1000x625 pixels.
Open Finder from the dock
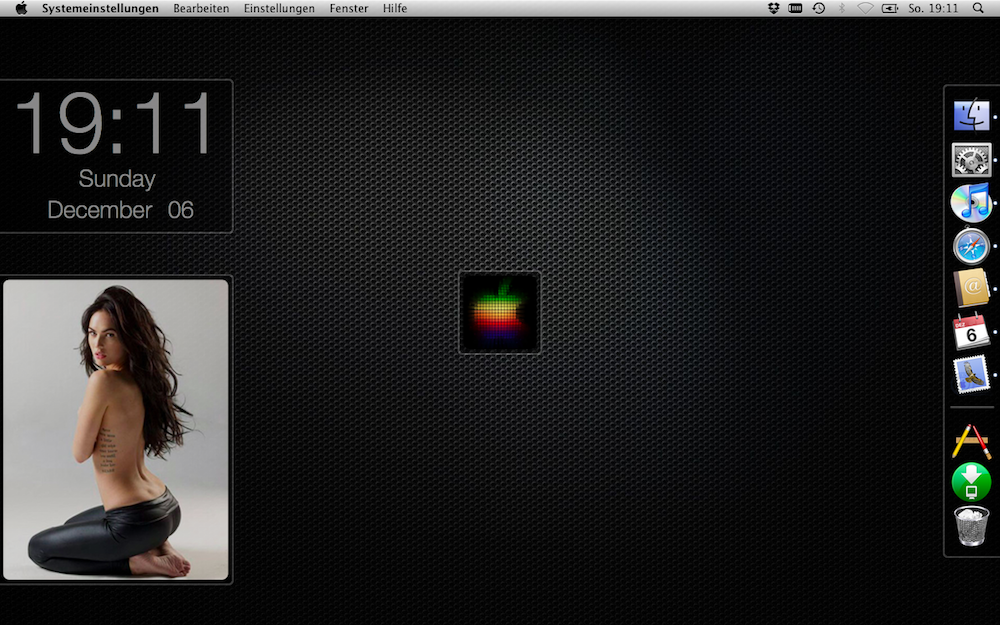pyautogui.click(x=971, y=115)
